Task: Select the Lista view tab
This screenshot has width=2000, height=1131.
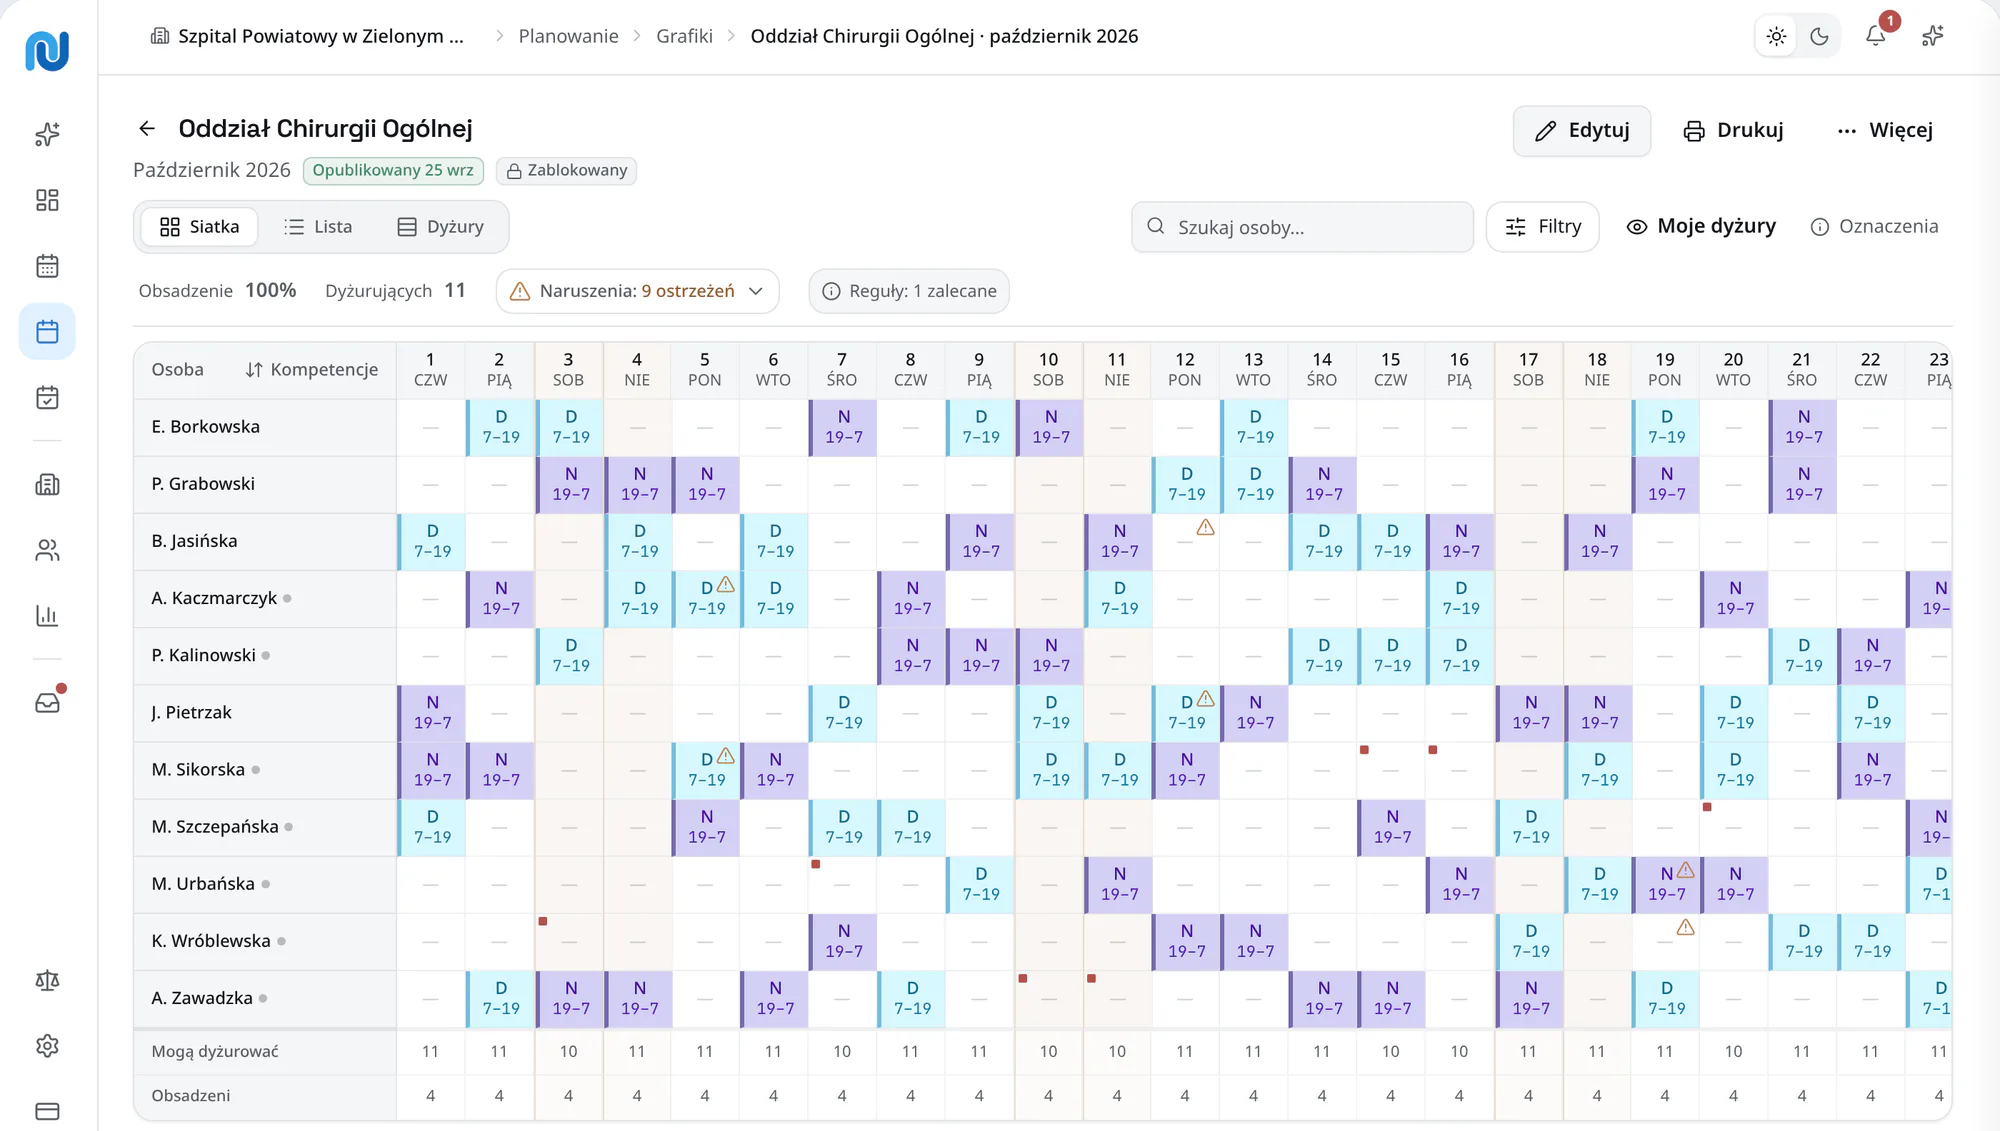Action: click(318, 227)
